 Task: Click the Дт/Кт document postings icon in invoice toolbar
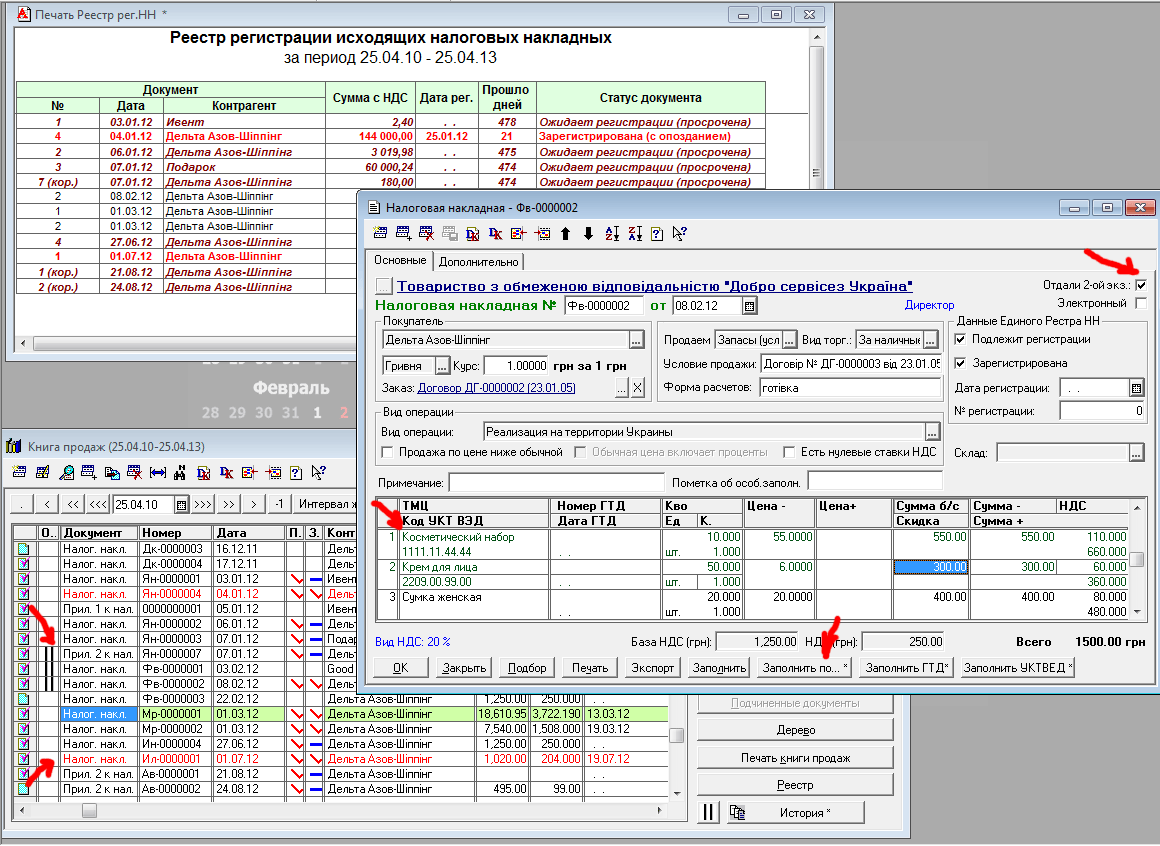pos(473,234)
